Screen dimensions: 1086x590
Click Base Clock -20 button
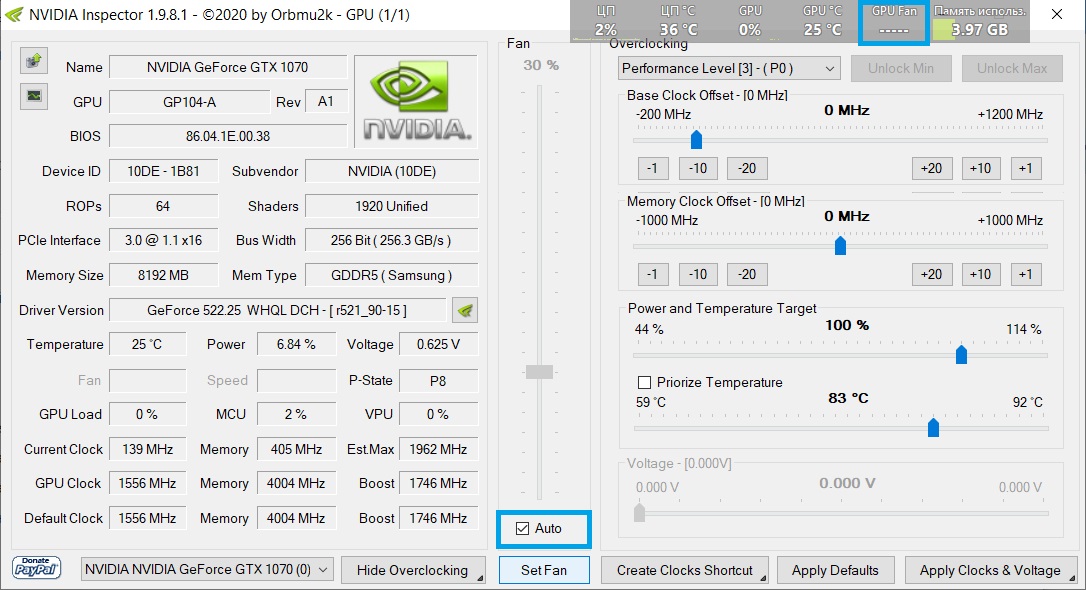[x=747, y=168]
